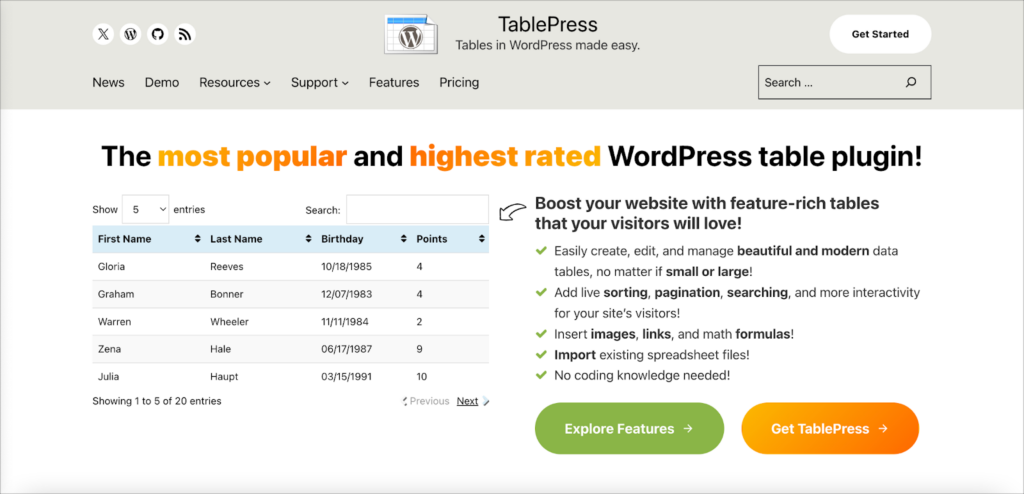Click the Birthday column header

363,239
